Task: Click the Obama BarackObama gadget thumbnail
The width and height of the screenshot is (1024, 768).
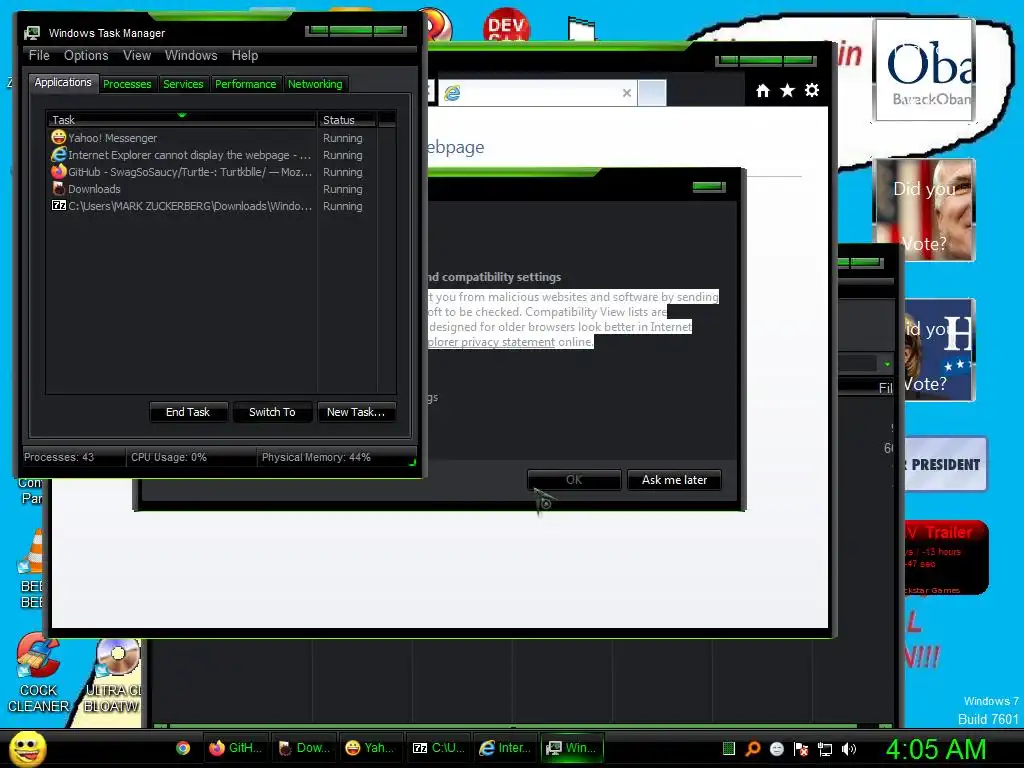Action: (x=923, y=70)
